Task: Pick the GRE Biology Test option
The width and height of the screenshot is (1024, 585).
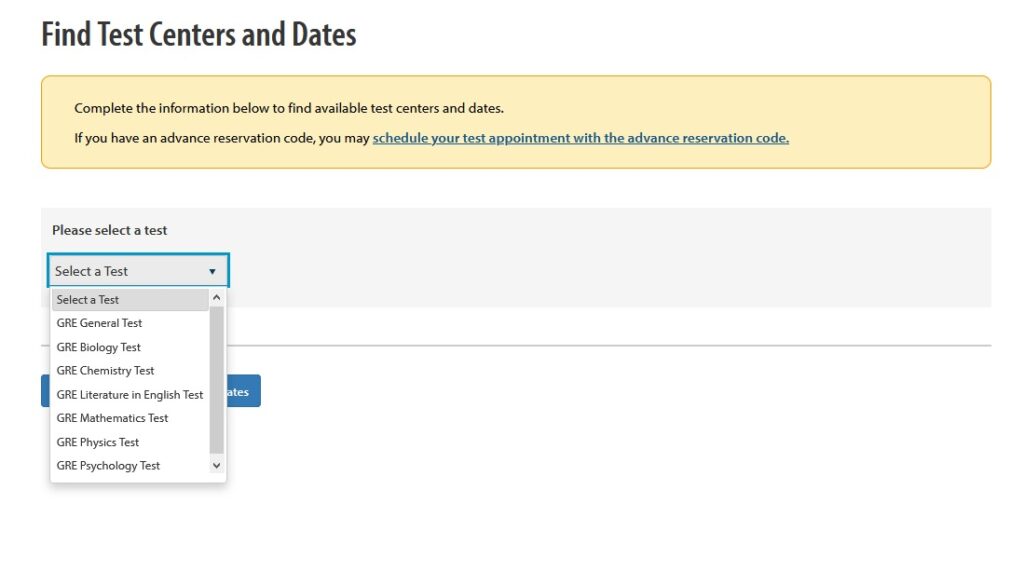Action: [99, 347]
